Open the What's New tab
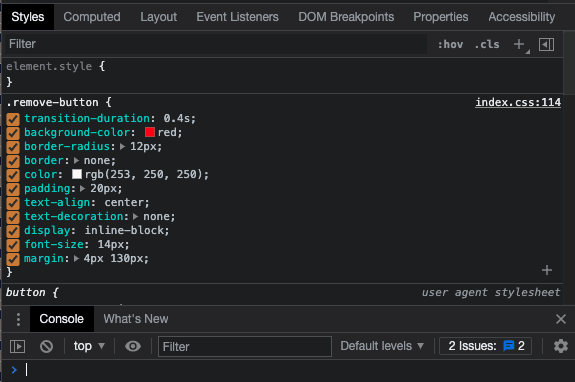 click(136, 319)
